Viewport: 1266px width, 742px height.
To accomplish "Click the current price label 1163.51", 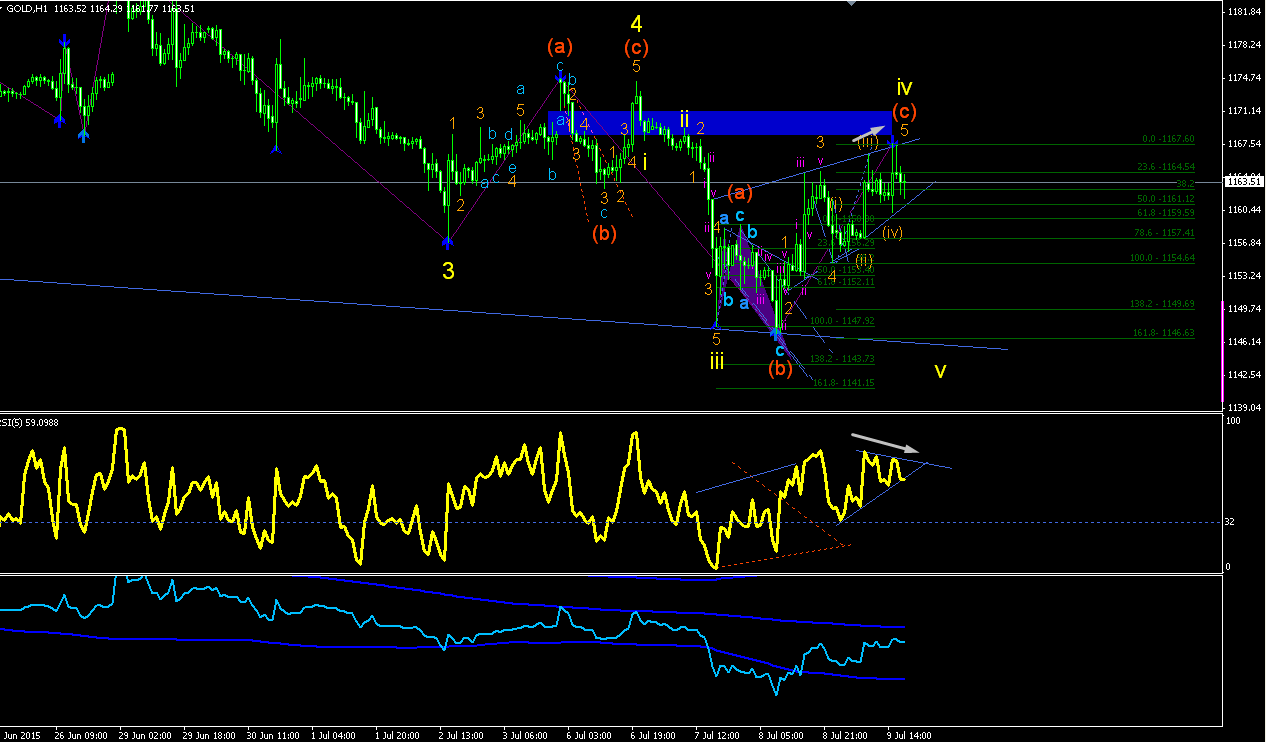I will point(1245,182).
